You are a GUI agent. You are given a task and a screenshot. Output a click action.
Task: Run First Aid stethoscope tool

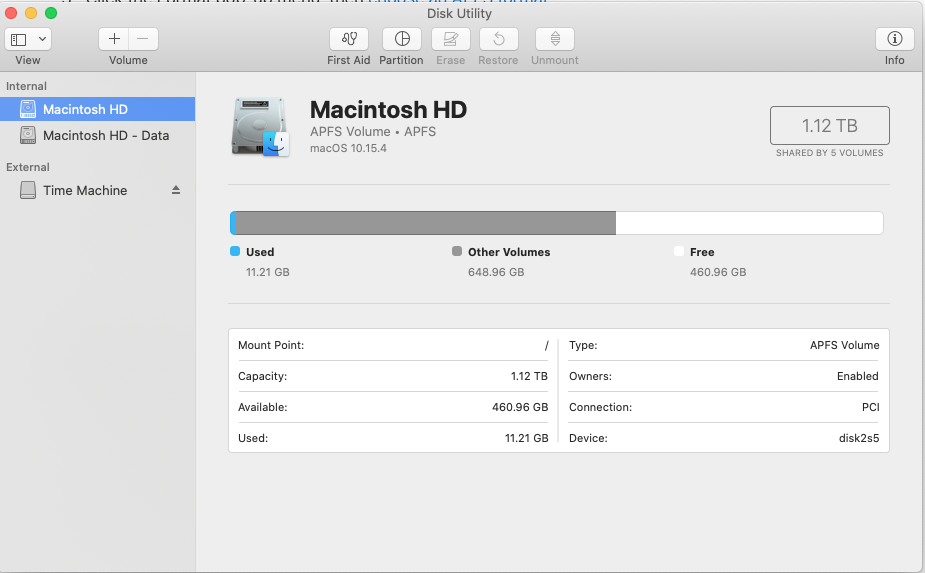349,39
